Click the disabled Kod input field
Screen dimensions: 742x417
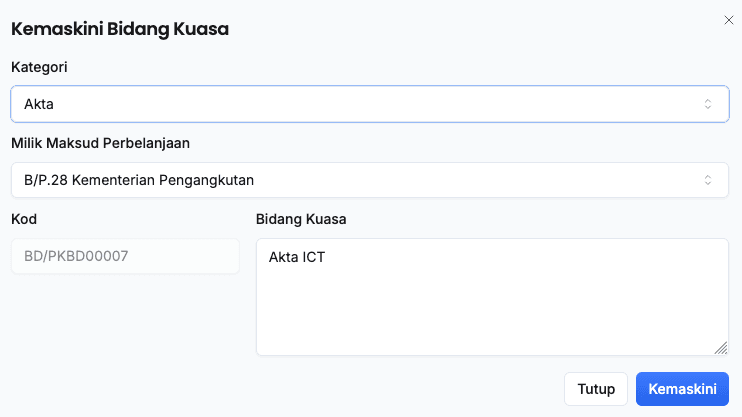pos(125,256)
